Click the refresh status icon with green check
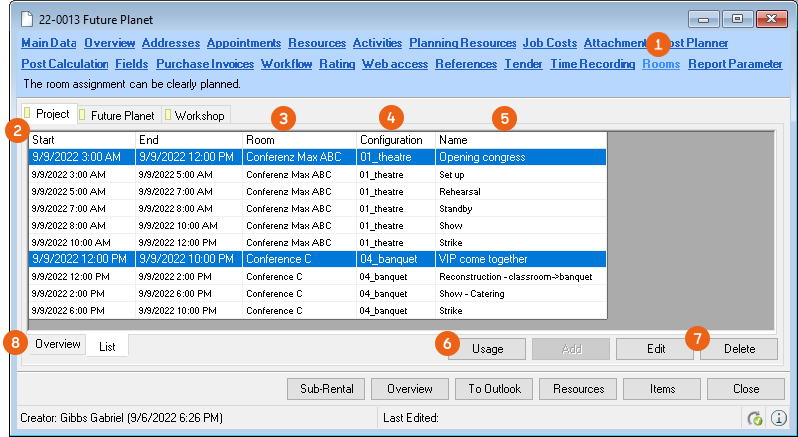Viewport: 798px width, 437px height. pos(756,419)
